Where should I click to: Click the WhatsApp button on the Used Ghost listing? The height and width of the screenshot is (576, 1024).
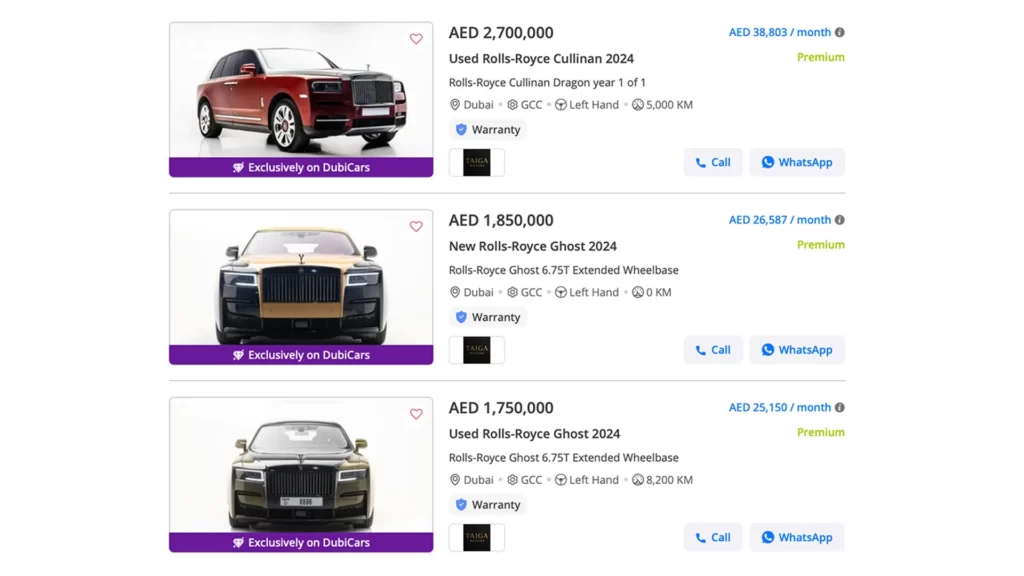click(797, 537)
